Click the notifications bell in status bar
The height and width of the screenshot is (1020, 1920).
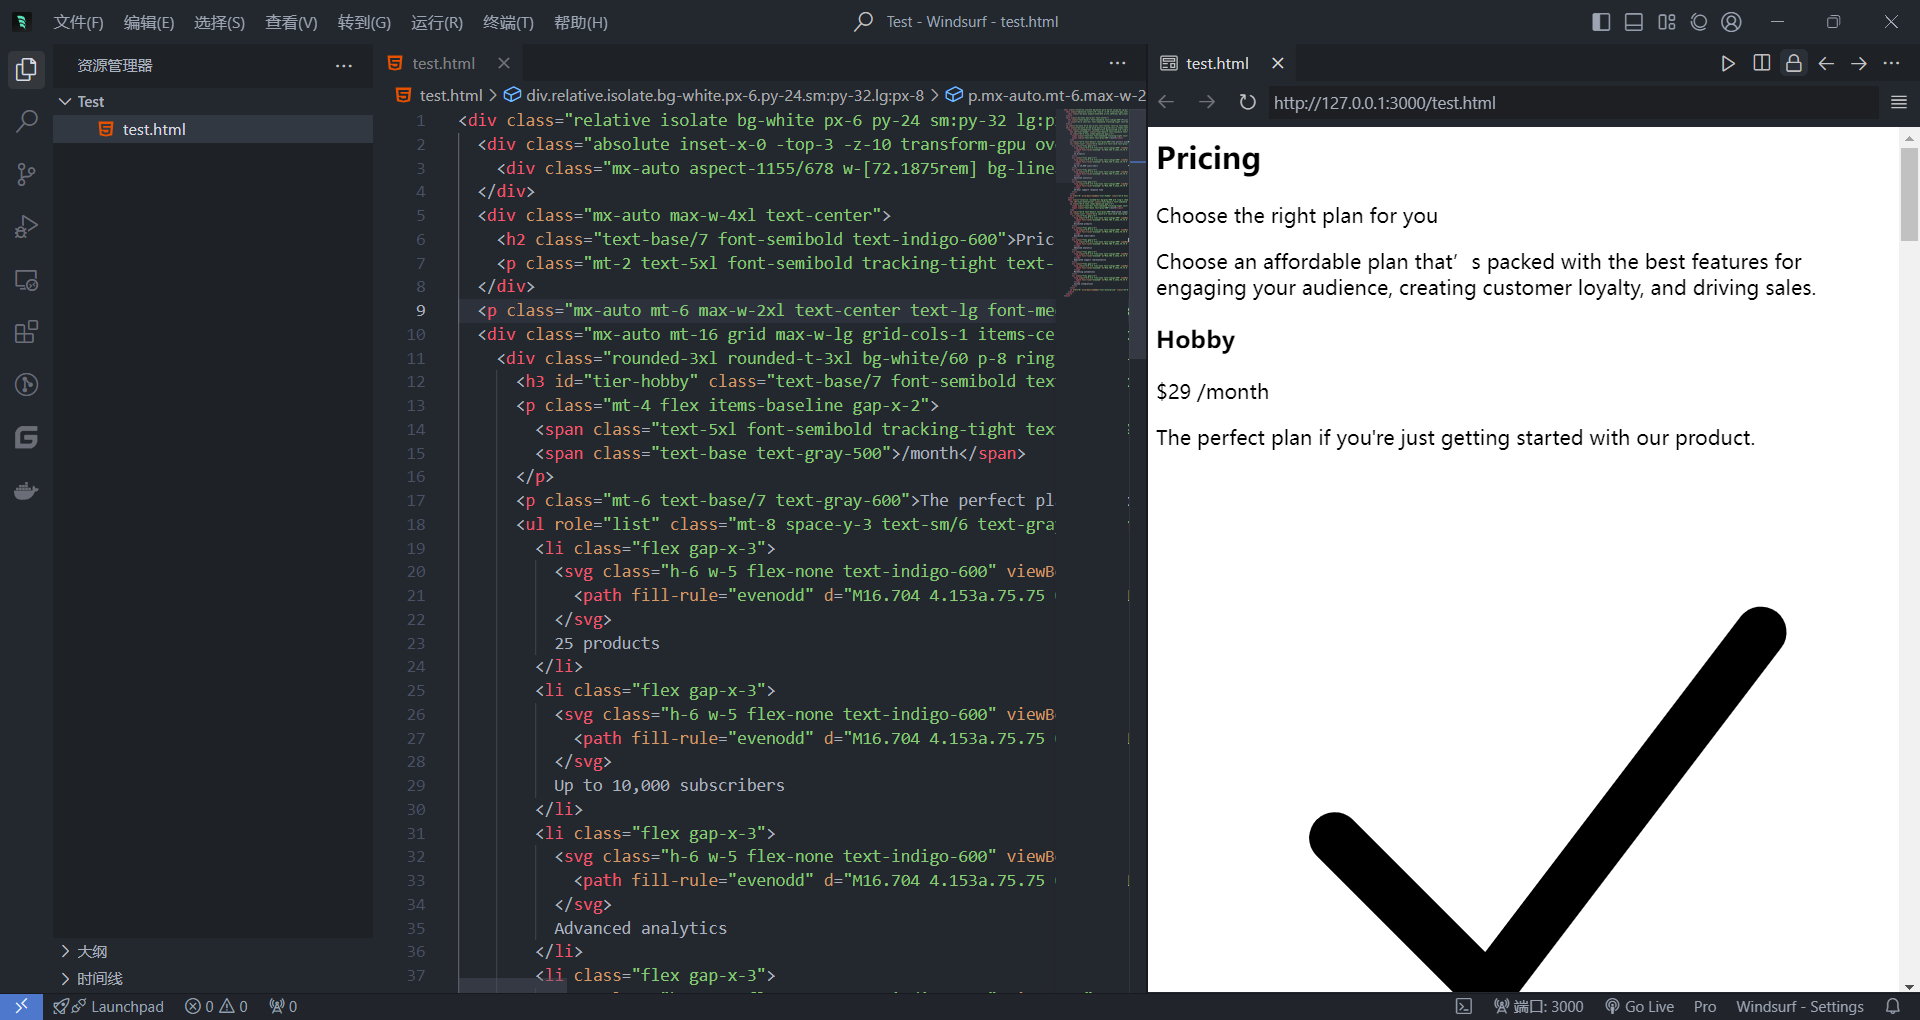tap(1892, 1006)
